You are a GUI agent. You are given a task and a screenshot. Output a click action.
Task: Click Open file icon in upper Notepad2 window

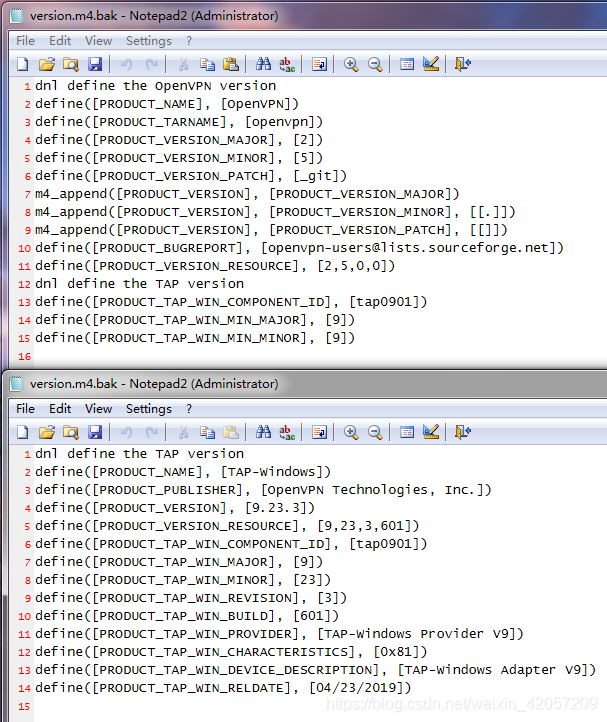[47, 64]
